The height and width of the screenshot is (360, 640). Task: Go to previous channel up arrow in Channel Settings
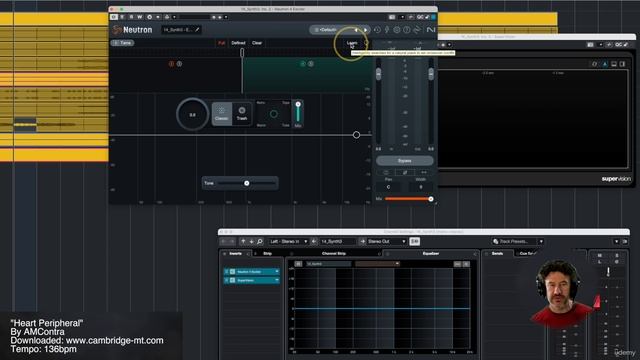[243, 242]
